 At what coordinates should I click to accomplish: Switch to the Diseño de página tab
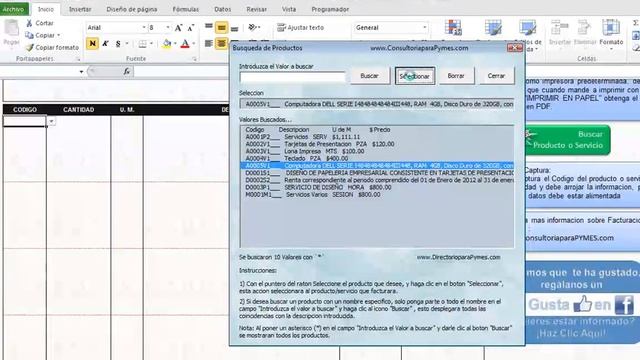(x=132, y=9)
